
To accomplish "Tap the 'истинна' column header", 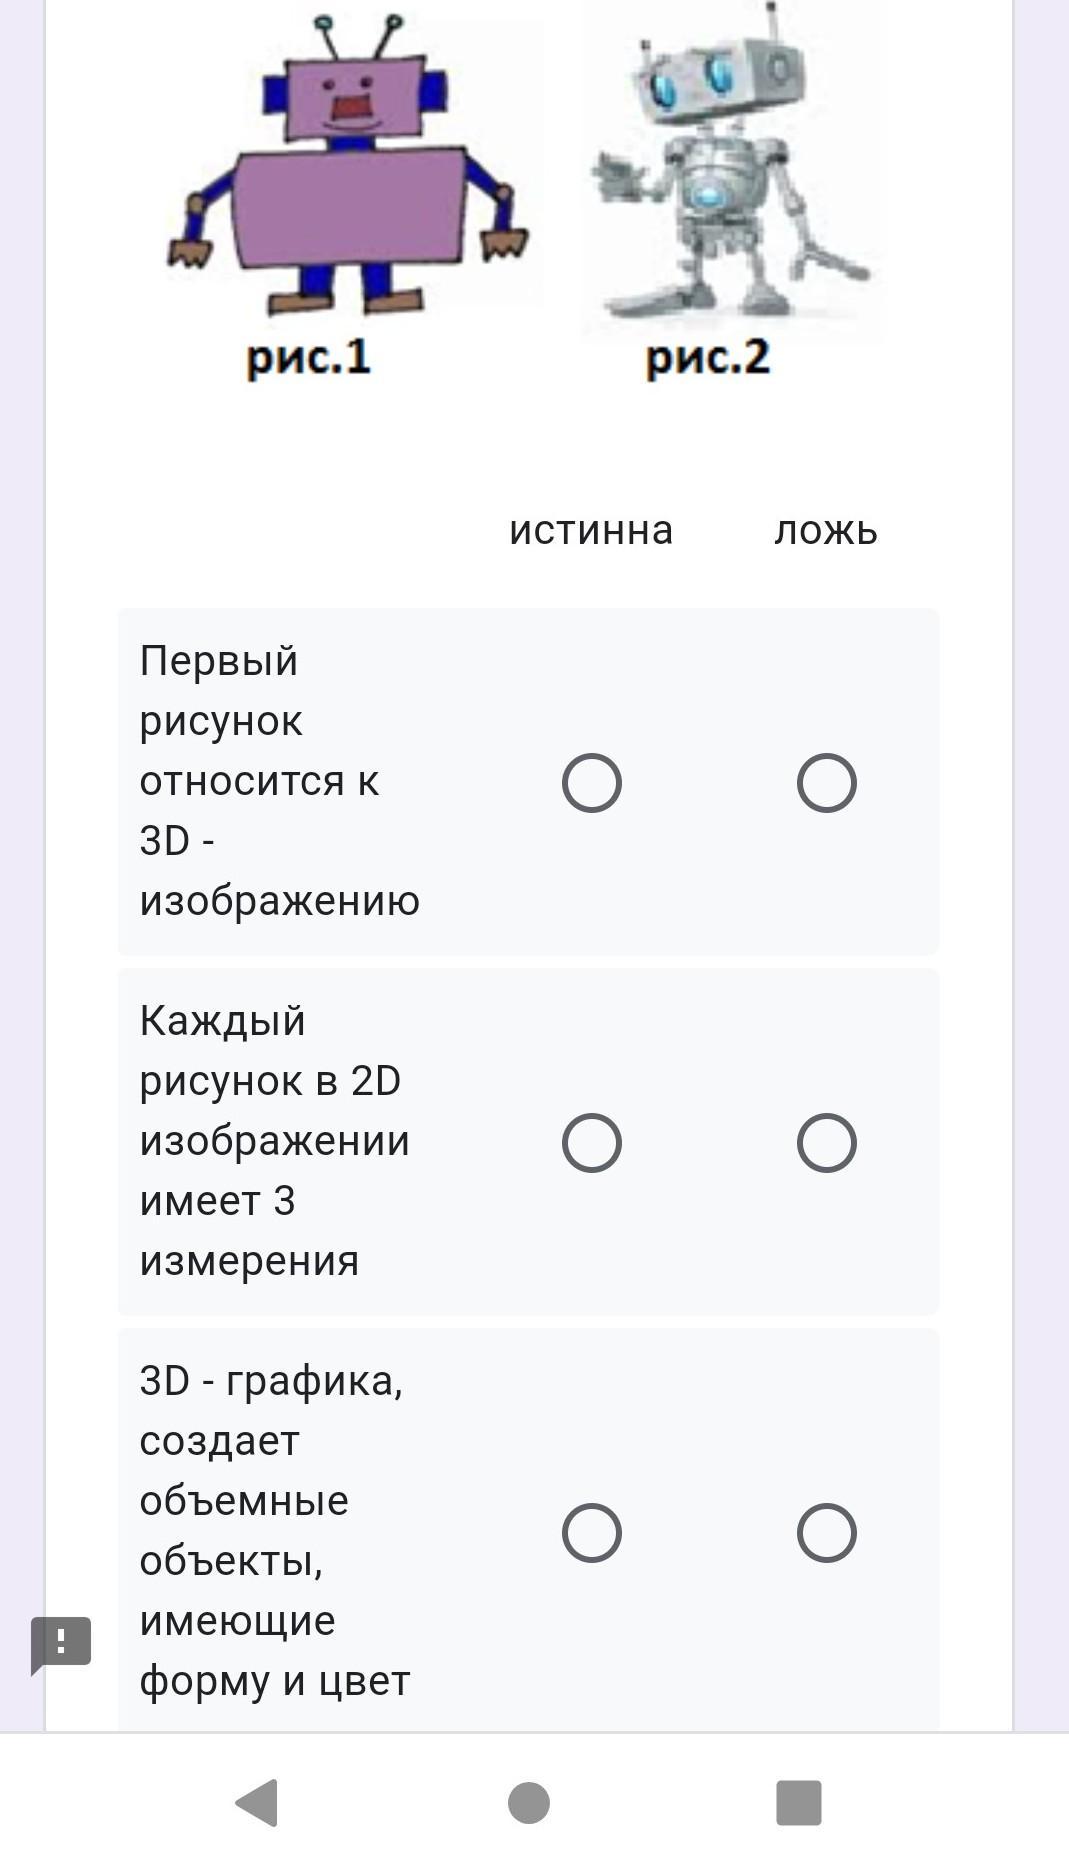I will coord(591,531).
